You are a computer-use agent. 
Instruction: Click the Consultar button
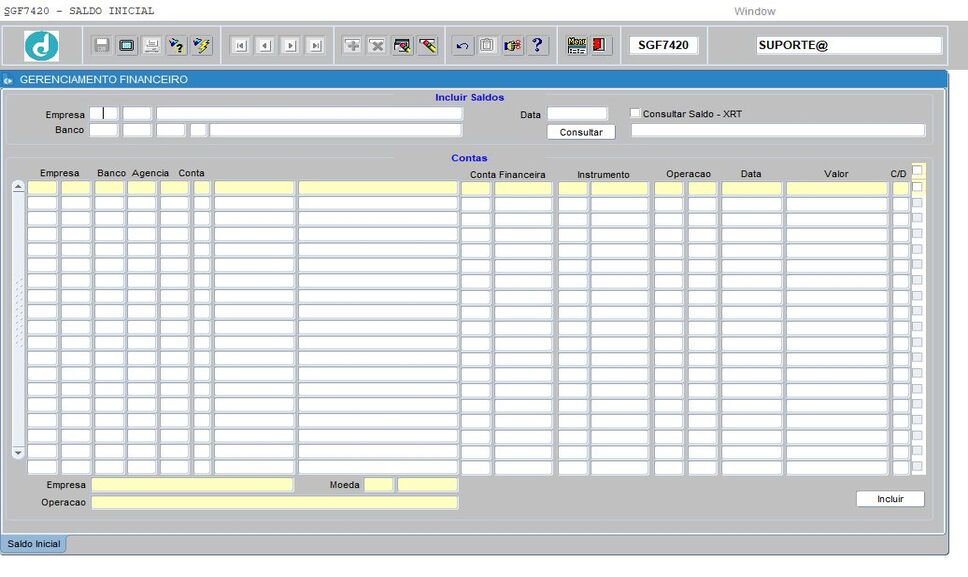(581, 132)
